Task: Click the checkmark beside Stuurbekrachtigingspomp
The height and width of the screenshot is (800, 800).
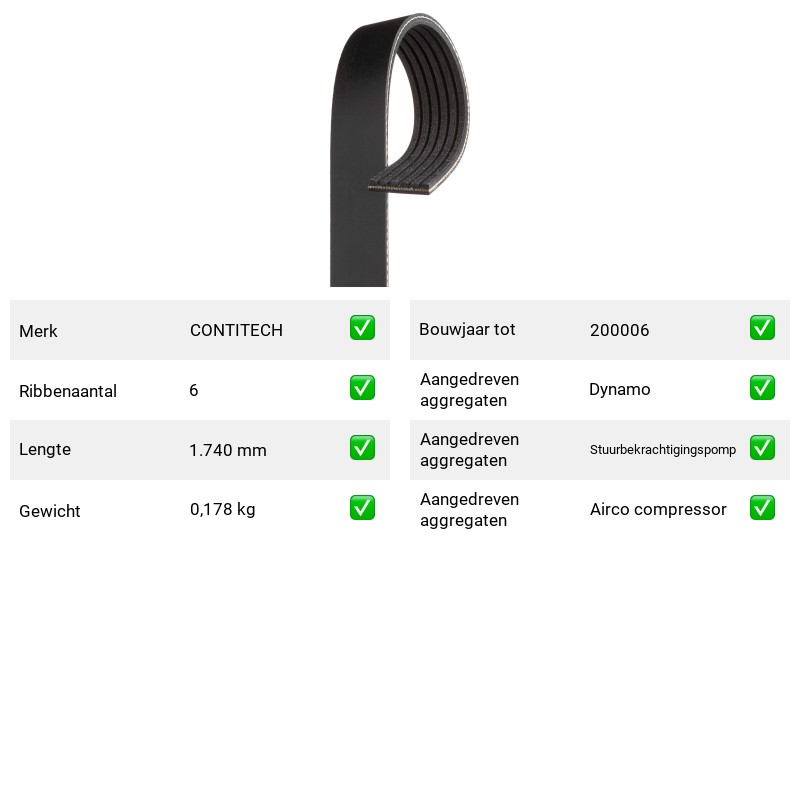Action: pos(762,447)
